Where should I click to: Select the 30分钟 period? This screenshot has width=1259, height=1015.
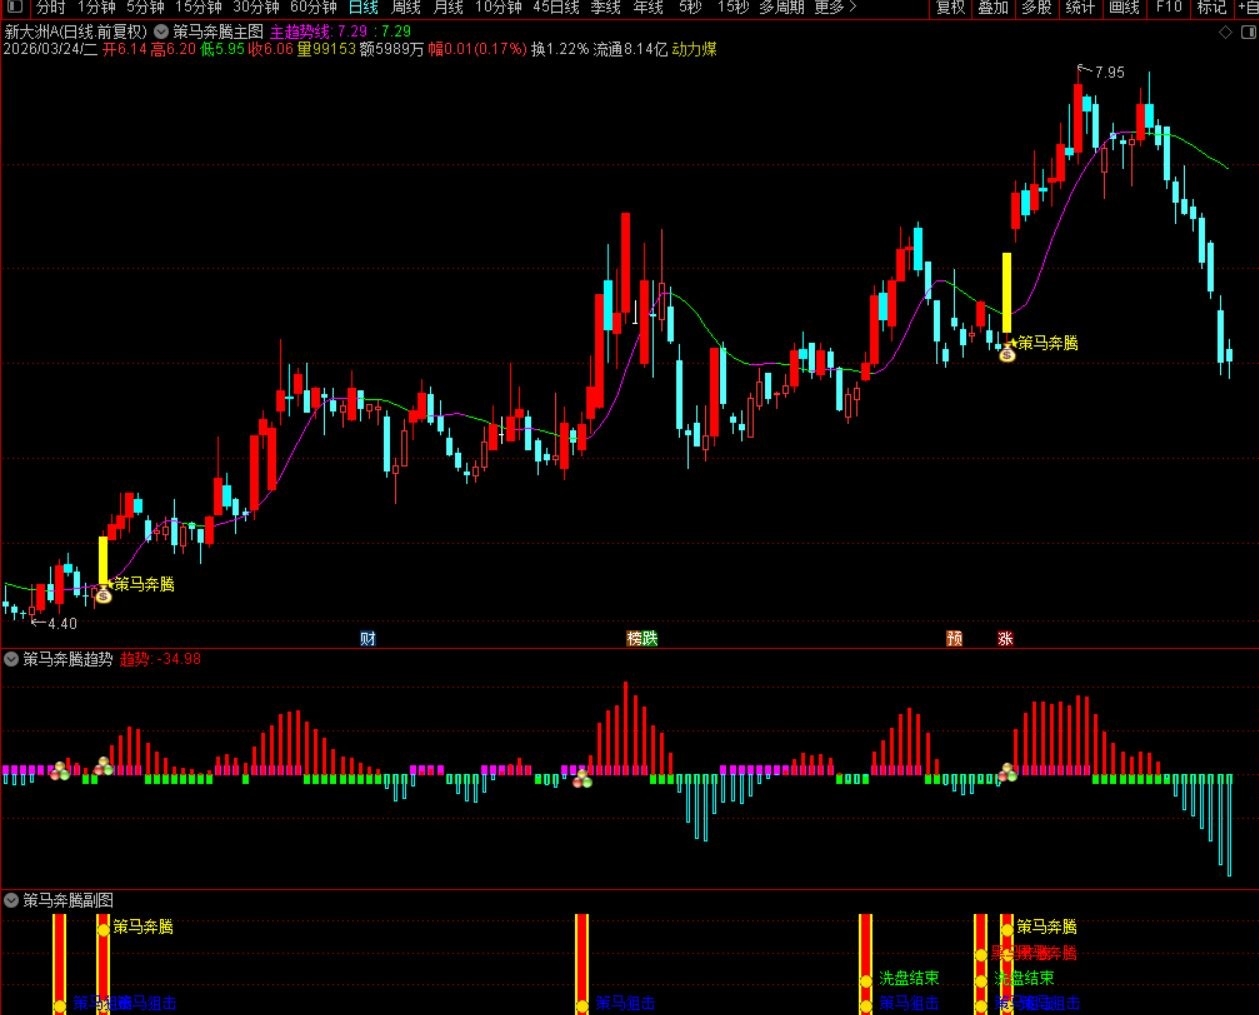click(256, 7)
